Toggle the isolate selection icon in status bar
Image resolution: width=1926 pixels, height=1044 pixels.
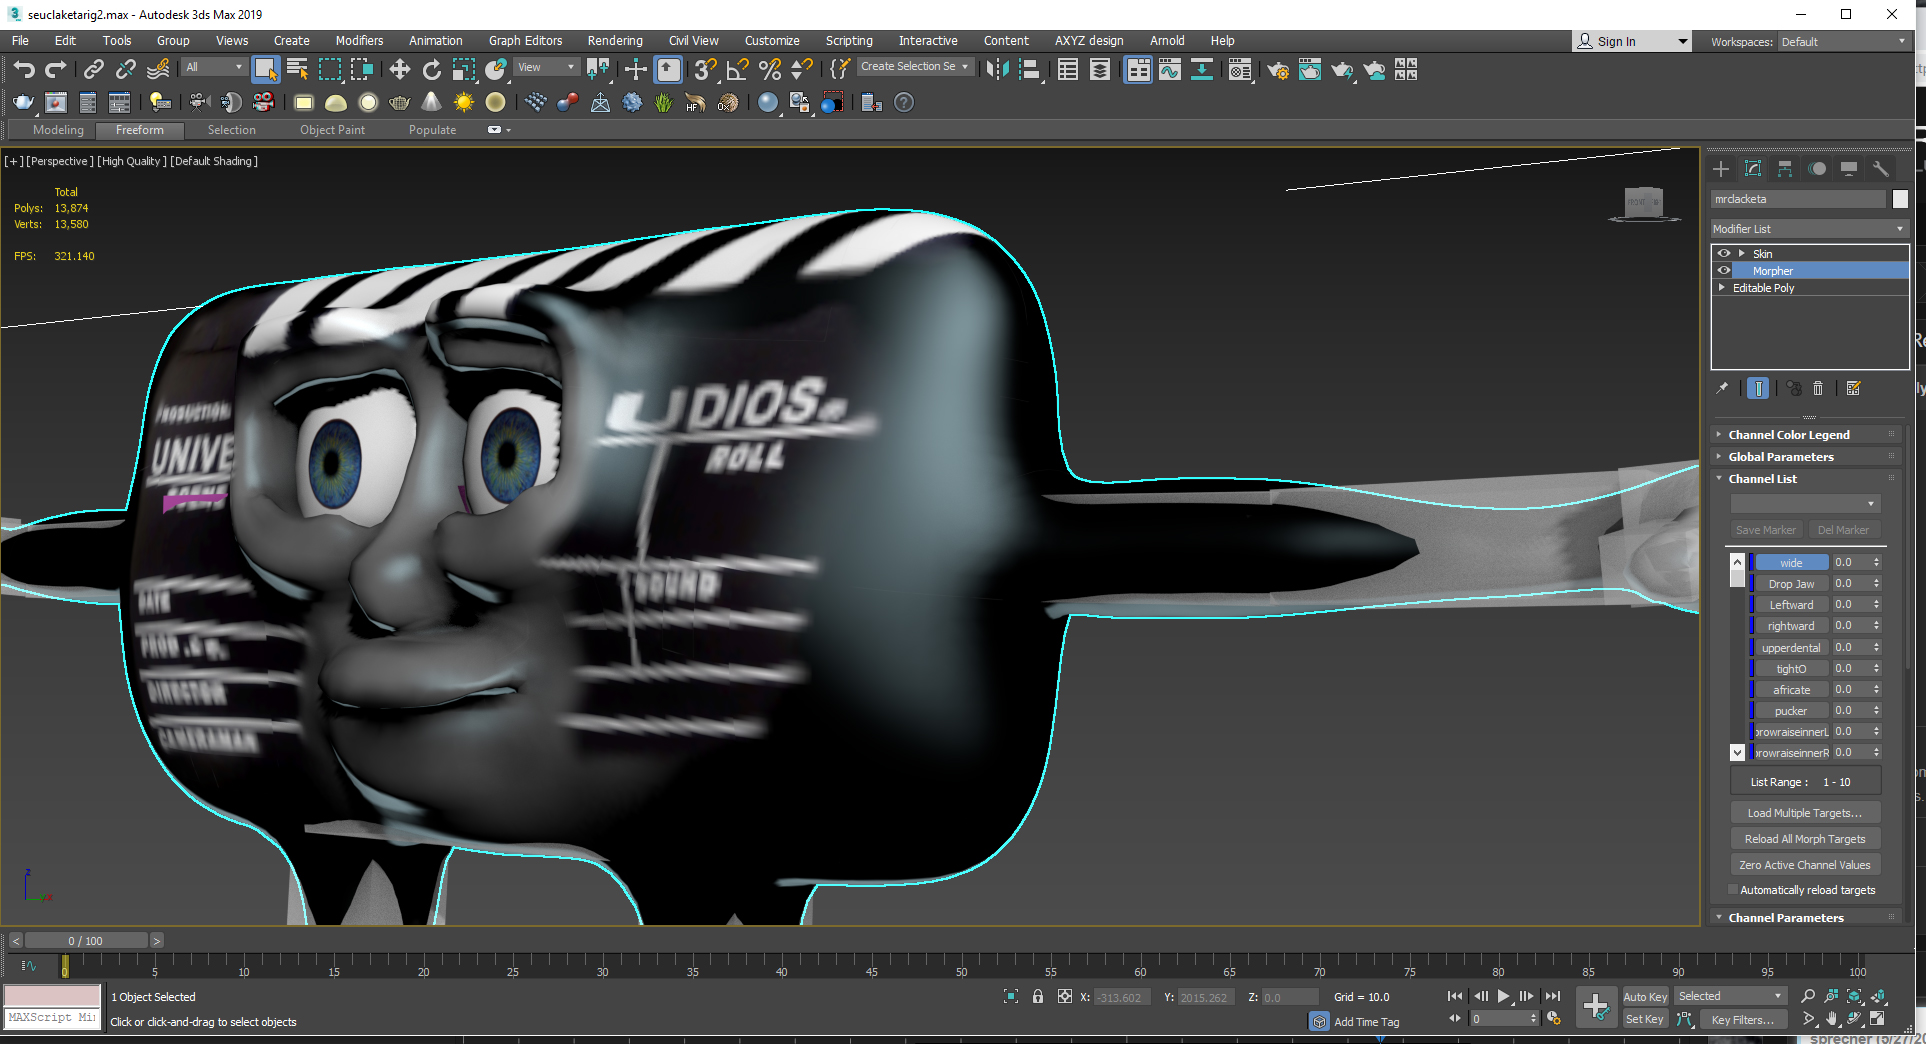[1011, 997]
